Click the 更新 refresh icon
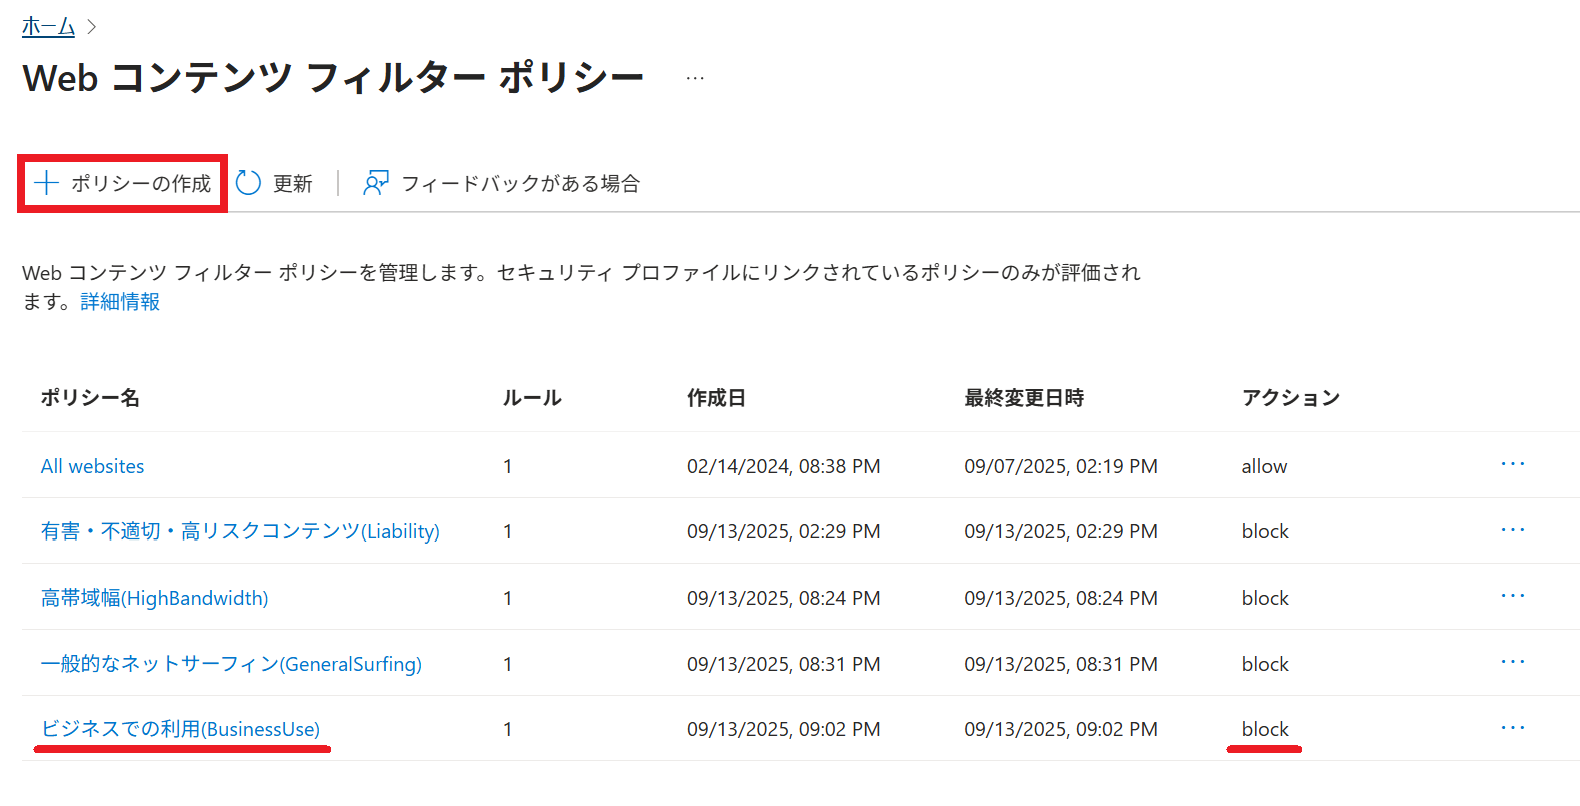Image resolution: width=1580 pixels, height=806 pixels. [248, 183]
